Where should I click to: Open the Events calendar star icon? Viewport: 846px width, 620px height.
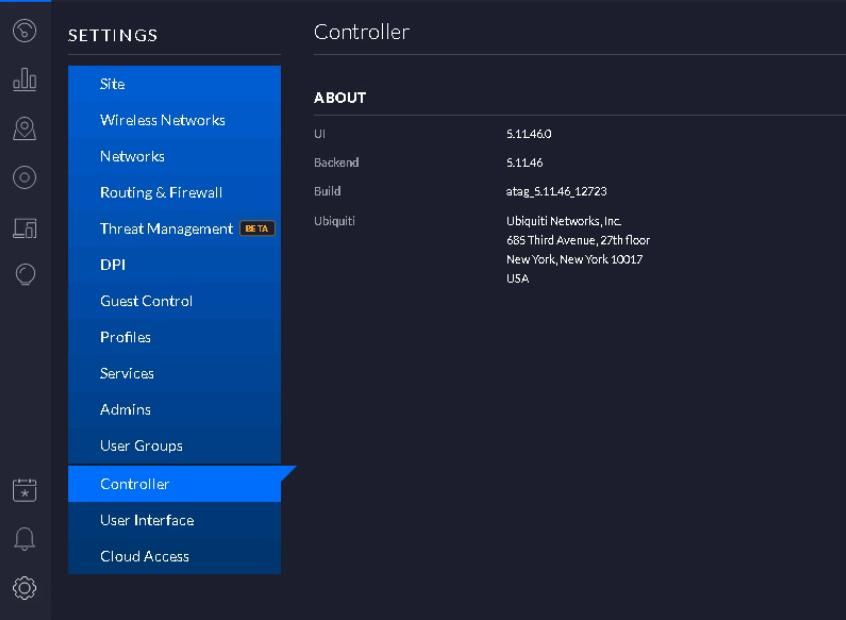point(24,490)
